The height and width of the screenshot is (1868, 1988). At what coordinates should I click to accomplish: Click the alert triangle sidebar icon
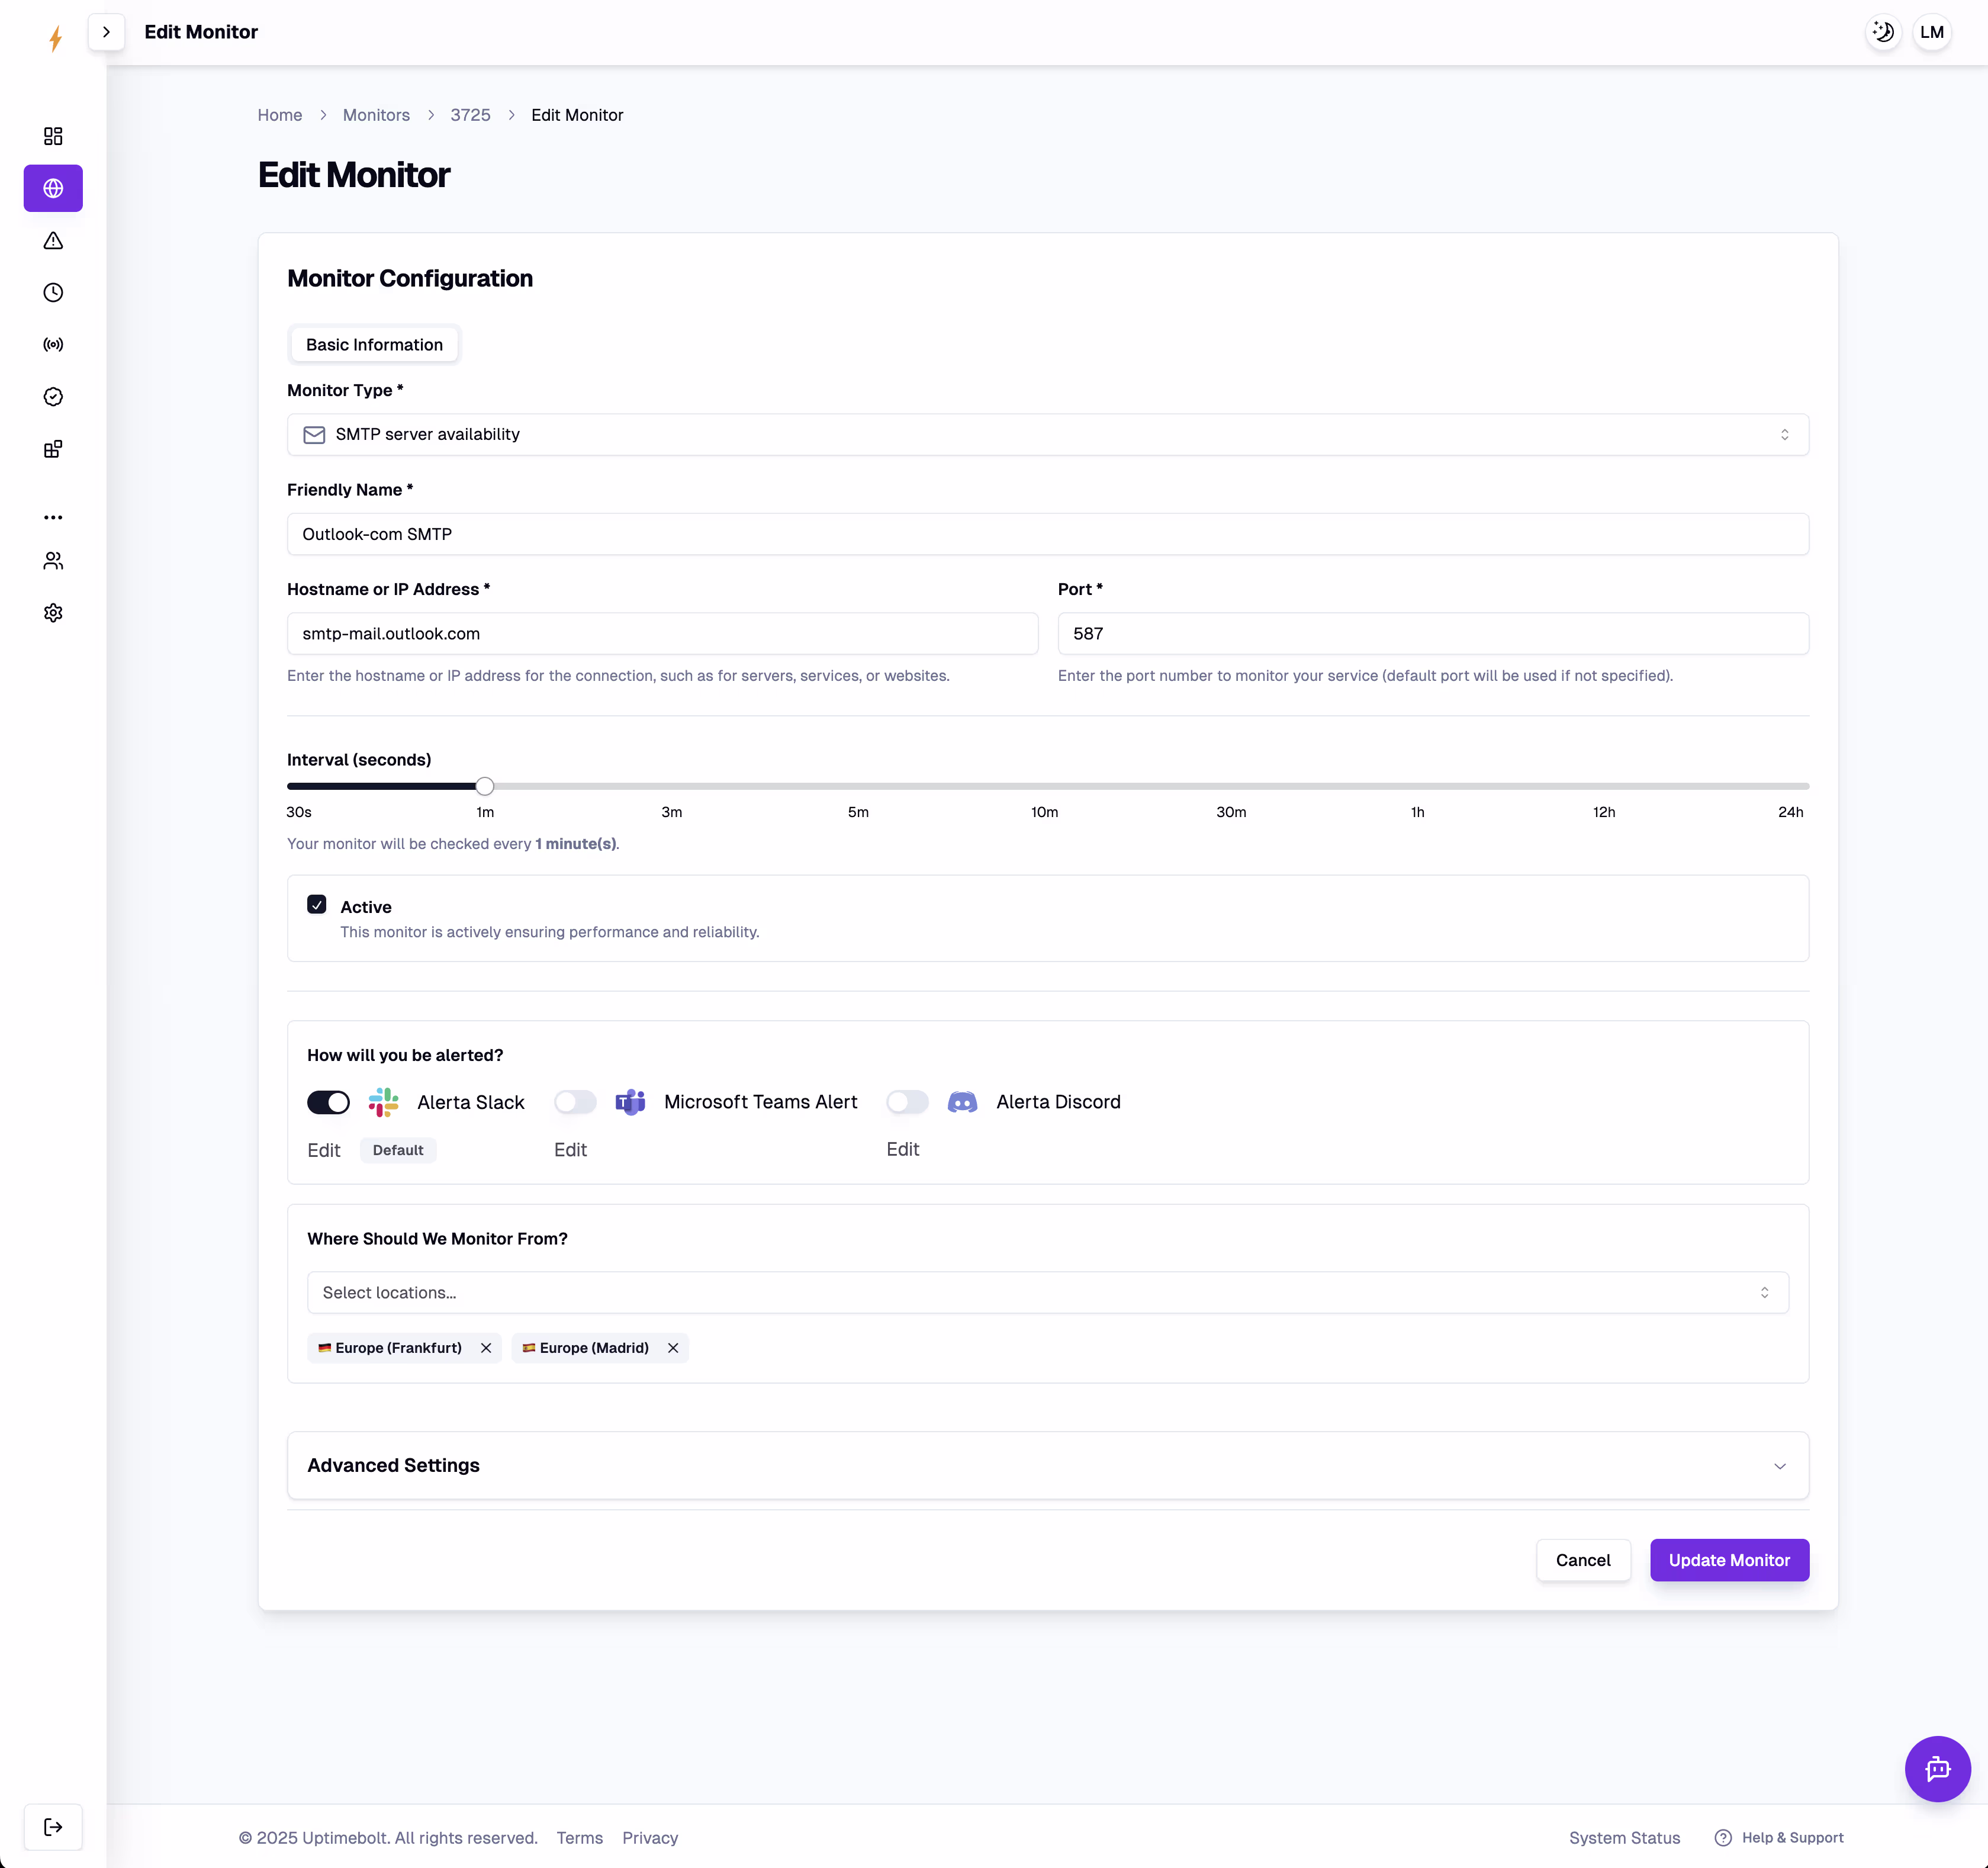[53, 241]
